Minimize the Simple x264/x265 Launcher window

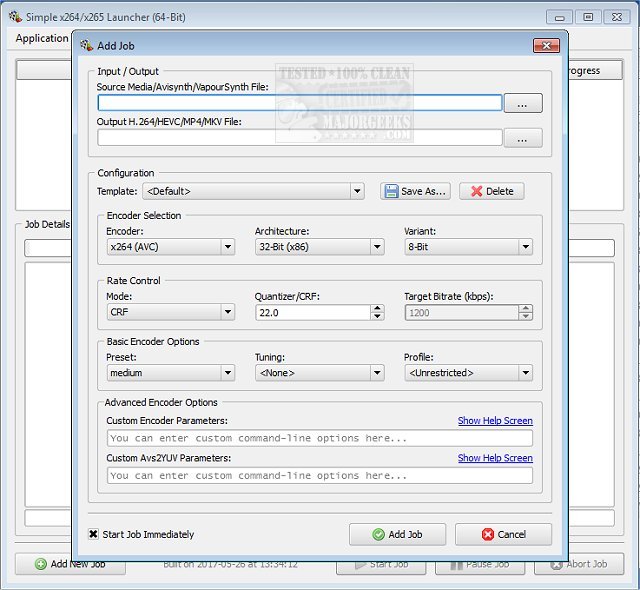[560, 18]
